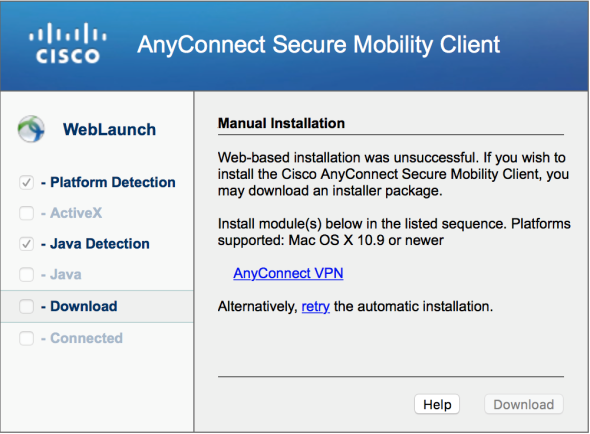The height and width of the screenshot is (434, 590).
Task: Toggle the Java Detection checkbox
Action: [x=26, y=244]
